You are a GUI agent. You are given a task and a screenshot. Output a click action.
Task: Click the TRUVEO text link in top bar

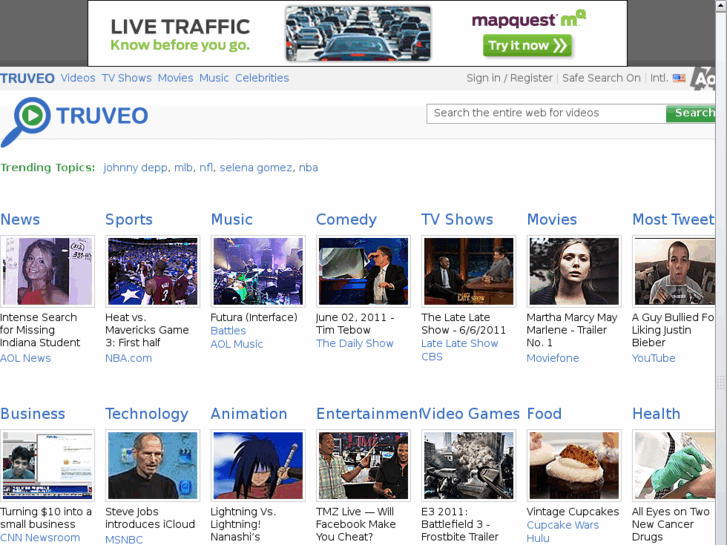(27, 78)
